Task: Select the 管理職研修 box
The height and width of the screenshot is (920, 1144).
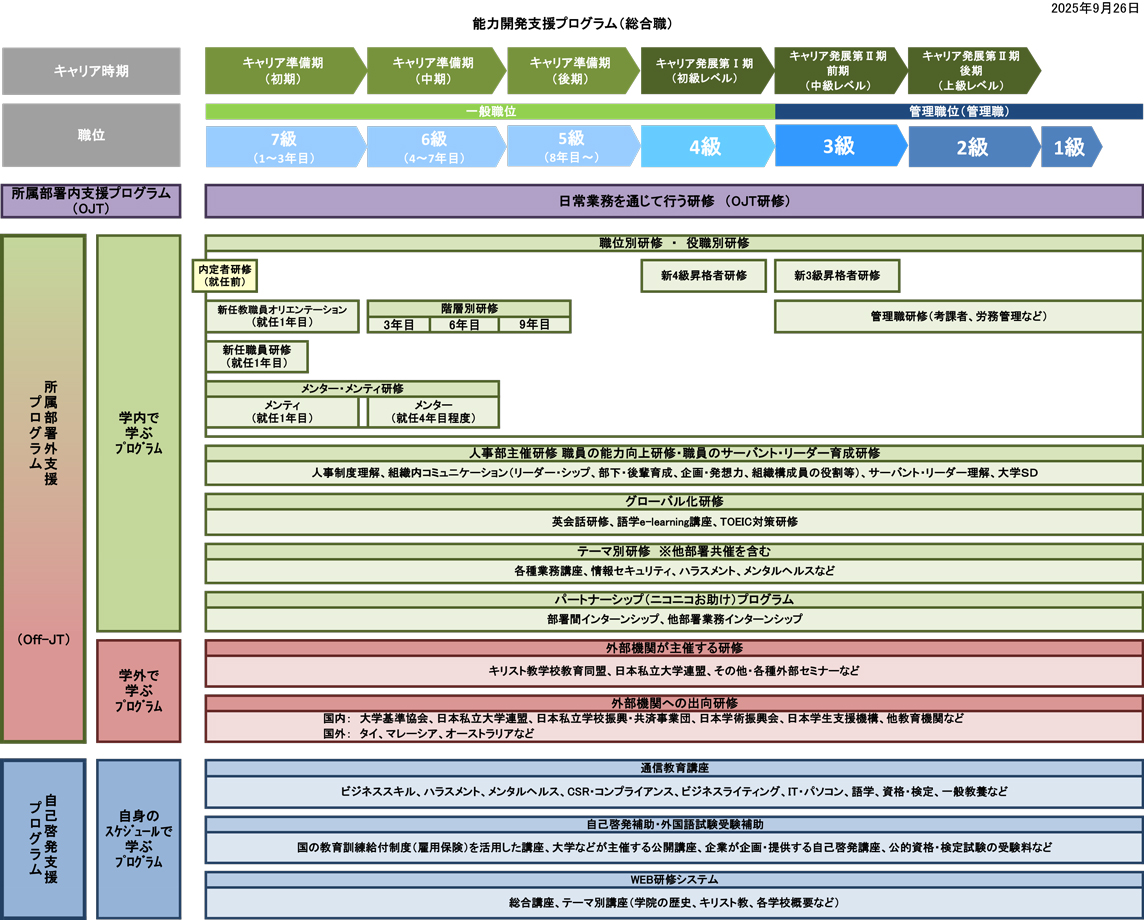Action: coord(958,316)
